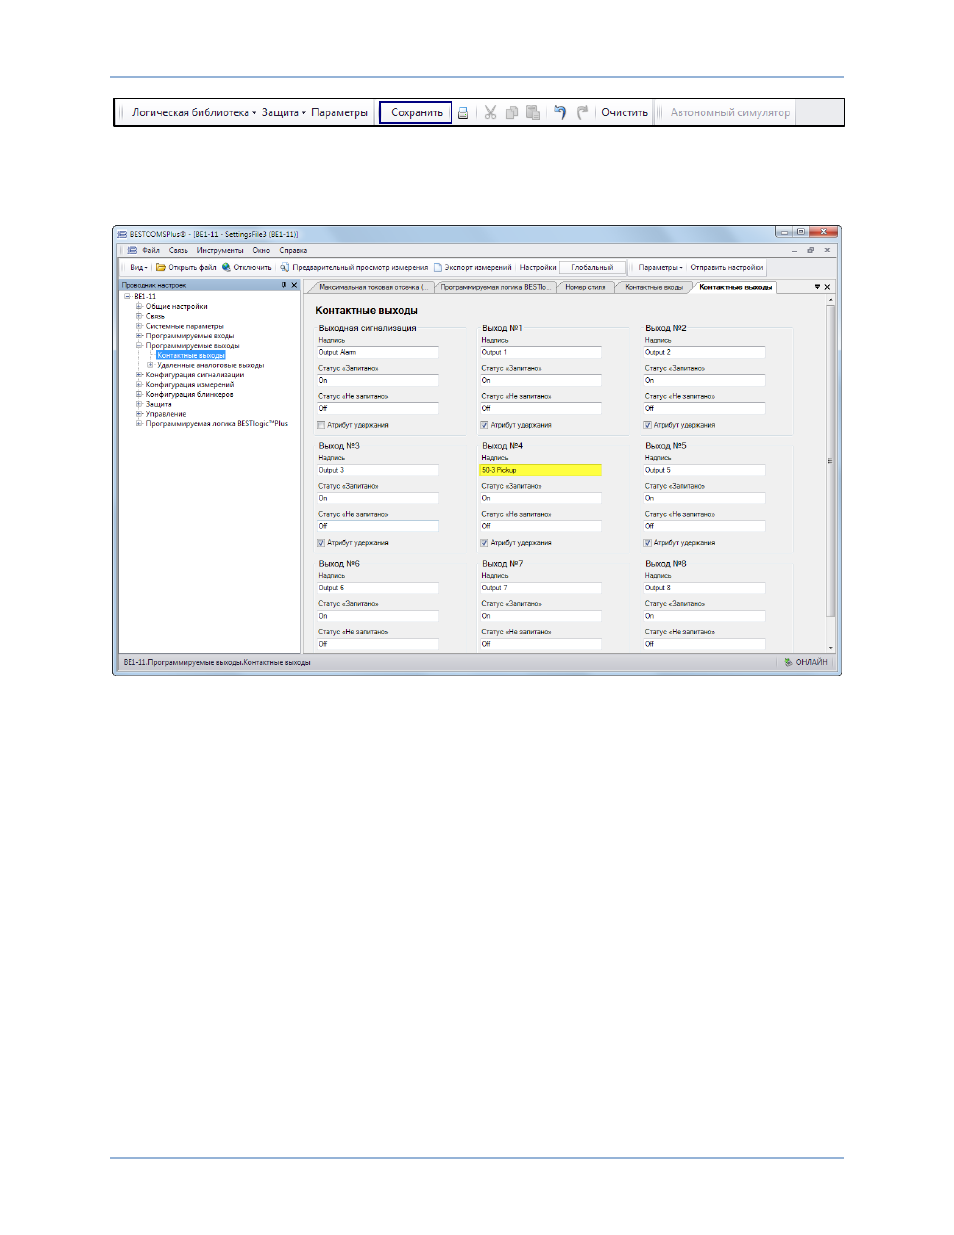The image size is (954, 1235).
Task: Select the BE1-11 root tree item
Action: point(145,297)
